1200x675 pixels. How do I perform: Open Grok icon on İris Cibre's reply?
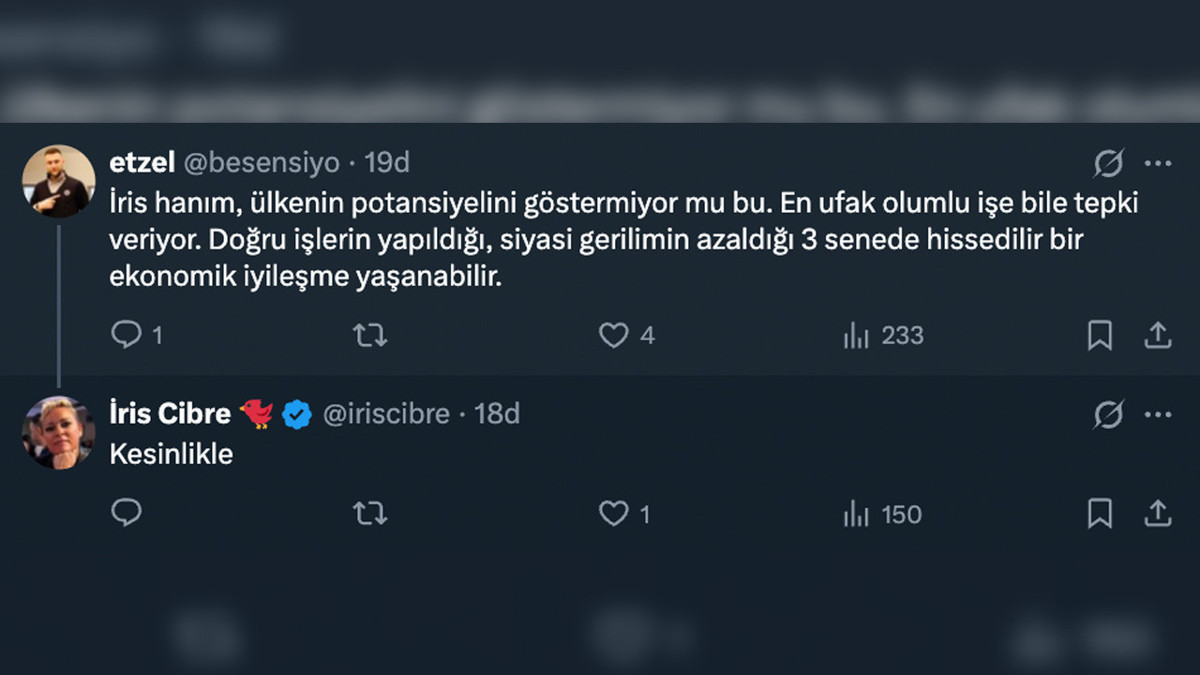[1108, 414]
